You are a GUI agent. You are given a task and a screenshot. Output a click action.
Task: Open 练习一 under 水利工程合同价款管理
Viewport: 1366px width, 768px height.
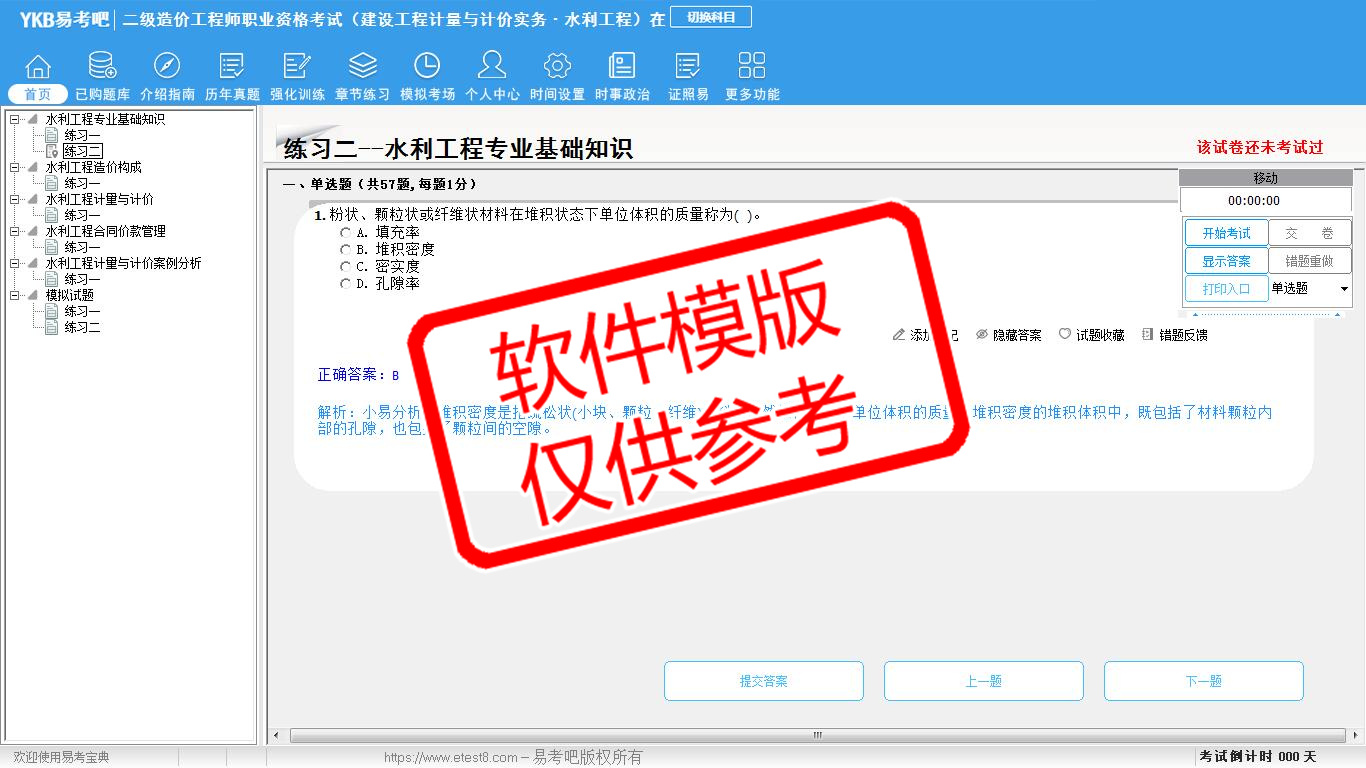click(82, 248)
